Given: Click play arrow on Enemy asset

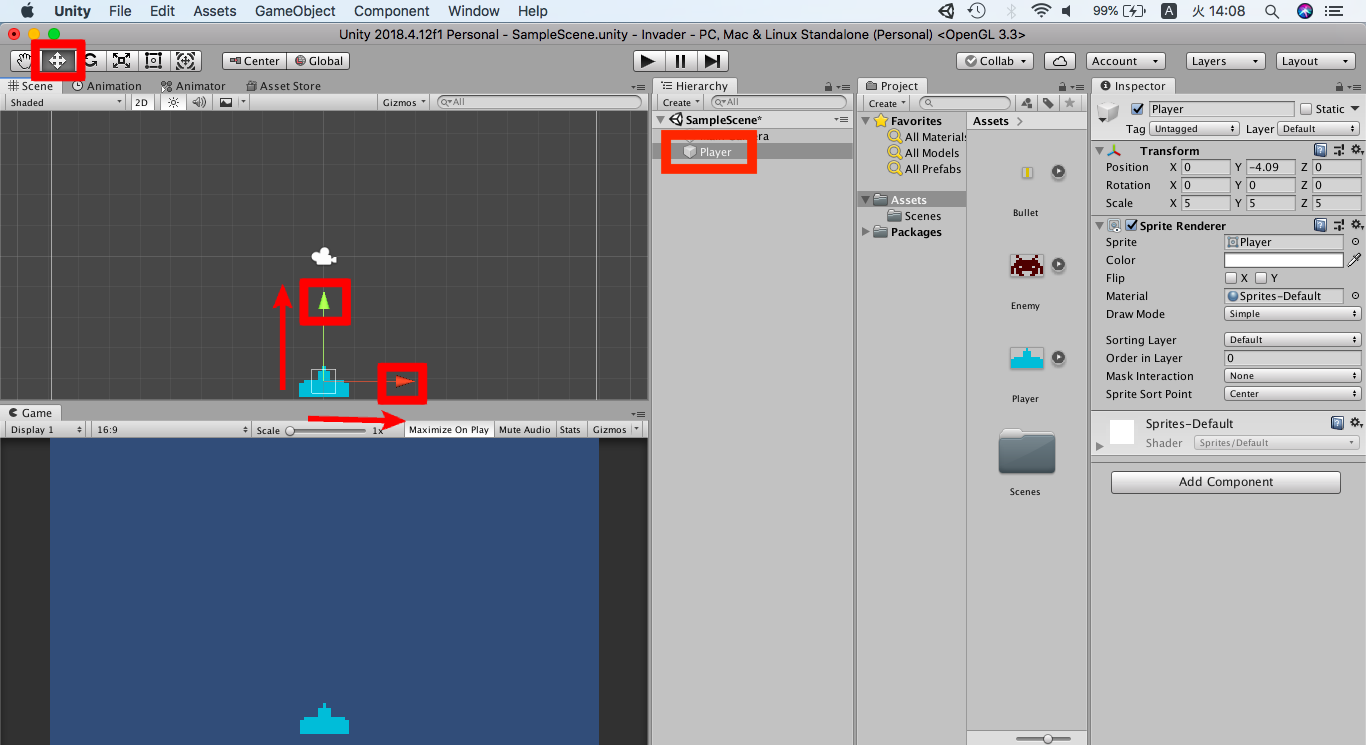Looking at the screenshot, I should point(1058,265).
